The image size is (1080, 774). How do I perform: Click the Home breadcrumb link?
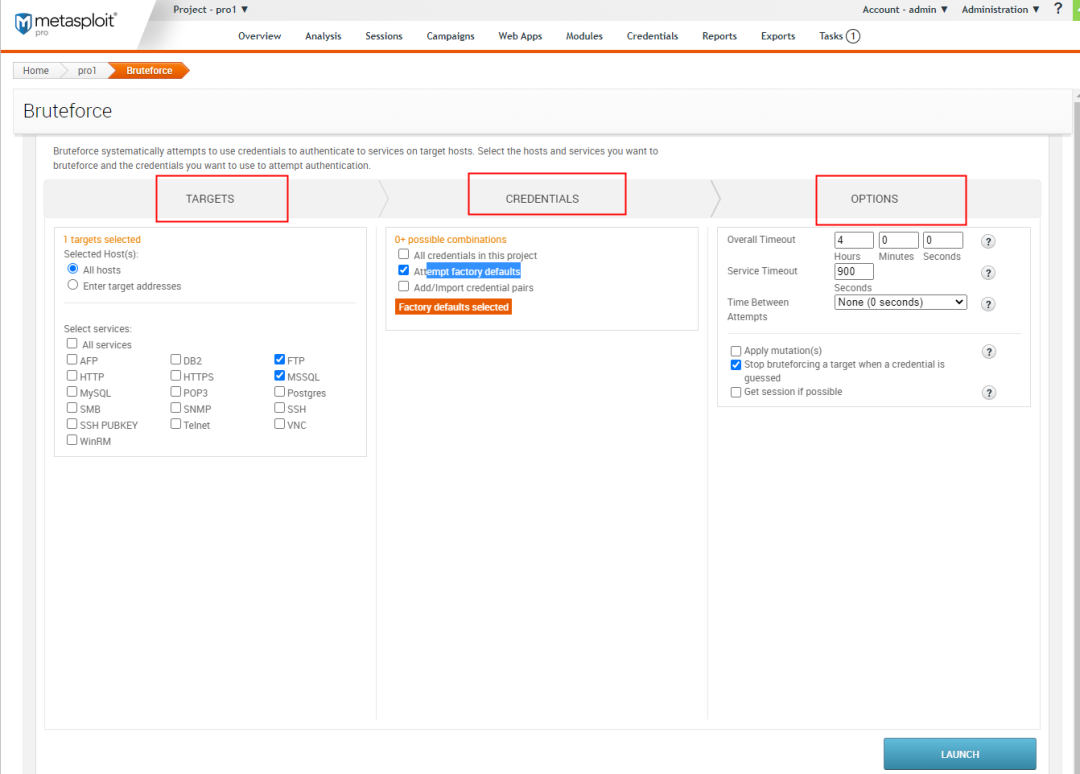36,70
